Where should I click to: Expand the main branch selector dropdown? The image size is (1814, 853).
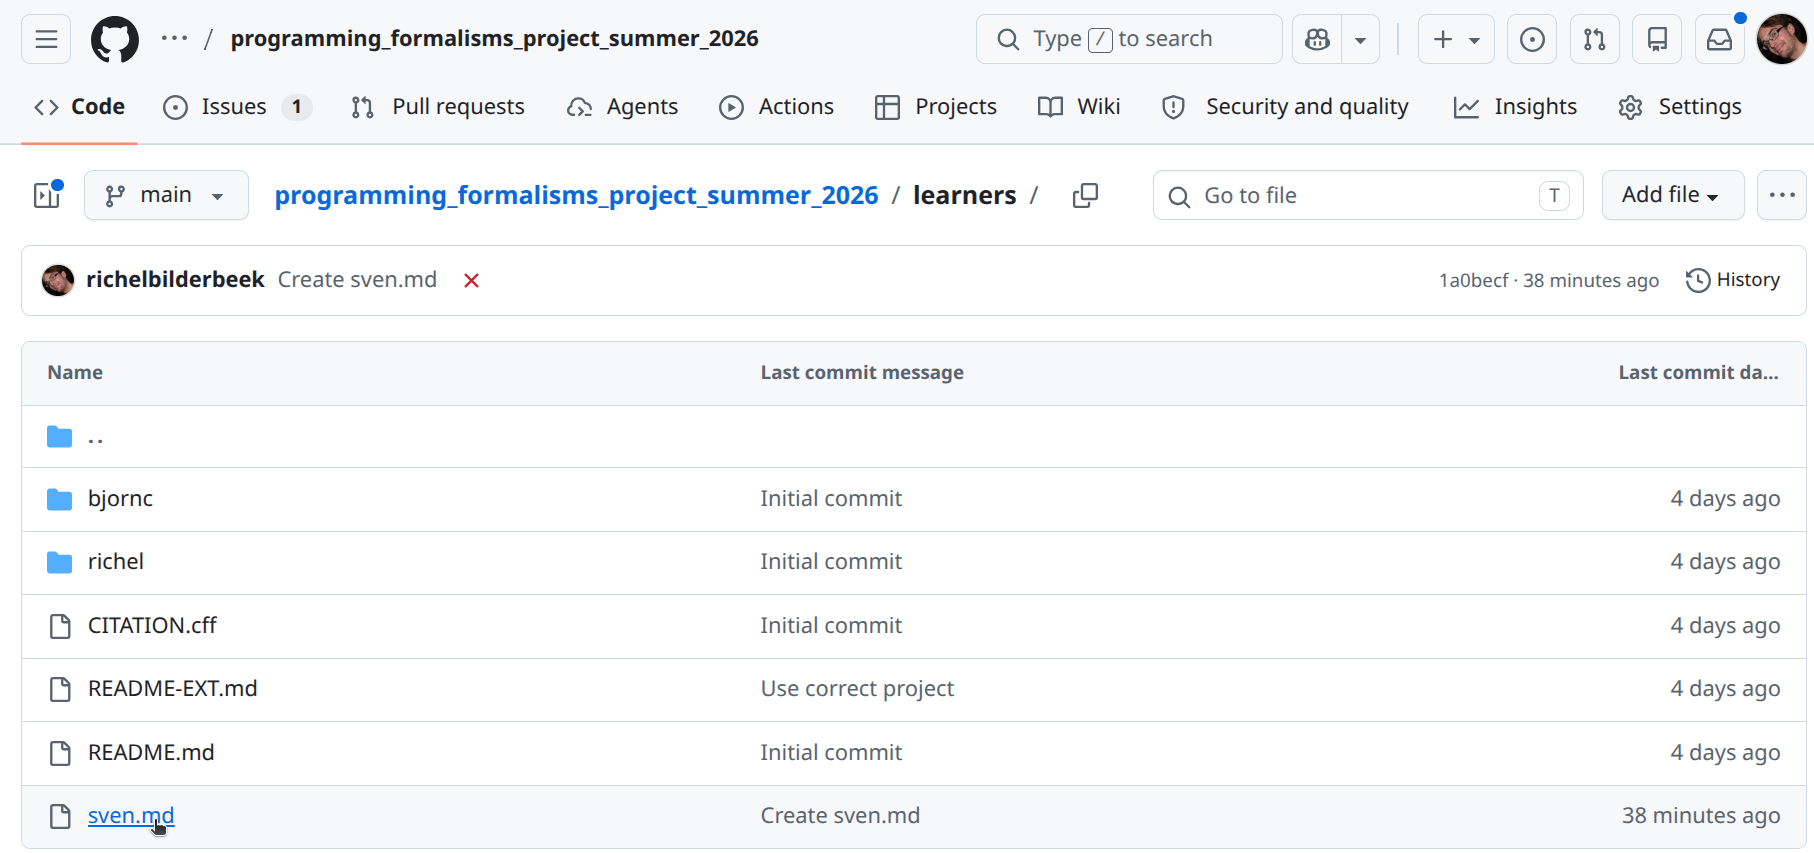tap(166, 195)
